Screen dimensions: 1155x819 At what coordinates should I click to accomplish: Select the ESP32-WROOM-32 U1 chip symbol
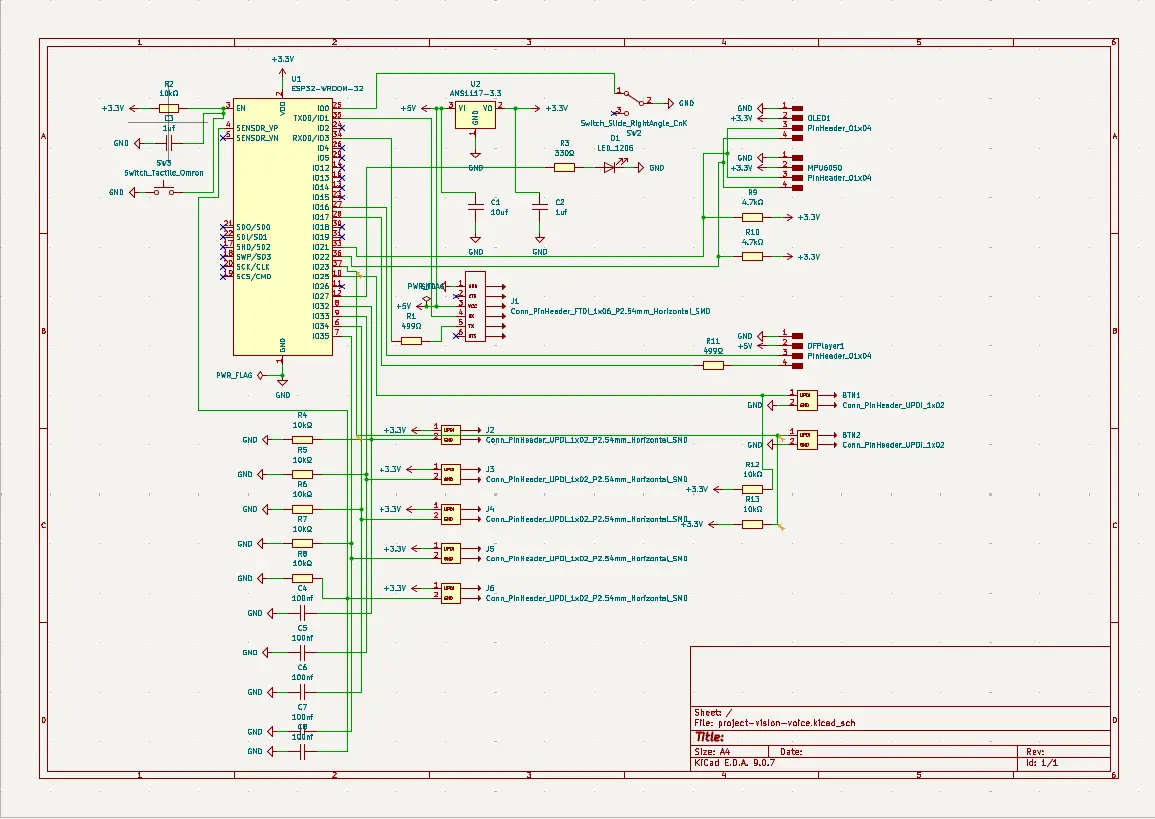[283, 227]
